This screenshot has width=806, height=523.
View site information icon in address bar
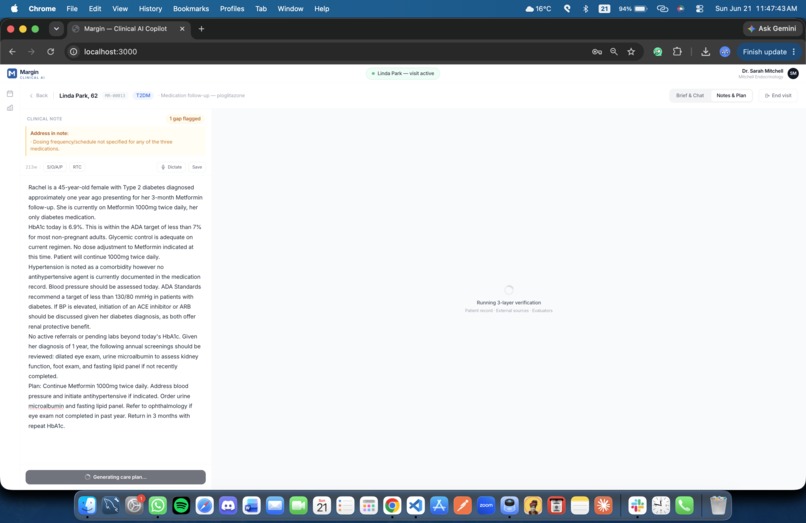click(74, 51)
